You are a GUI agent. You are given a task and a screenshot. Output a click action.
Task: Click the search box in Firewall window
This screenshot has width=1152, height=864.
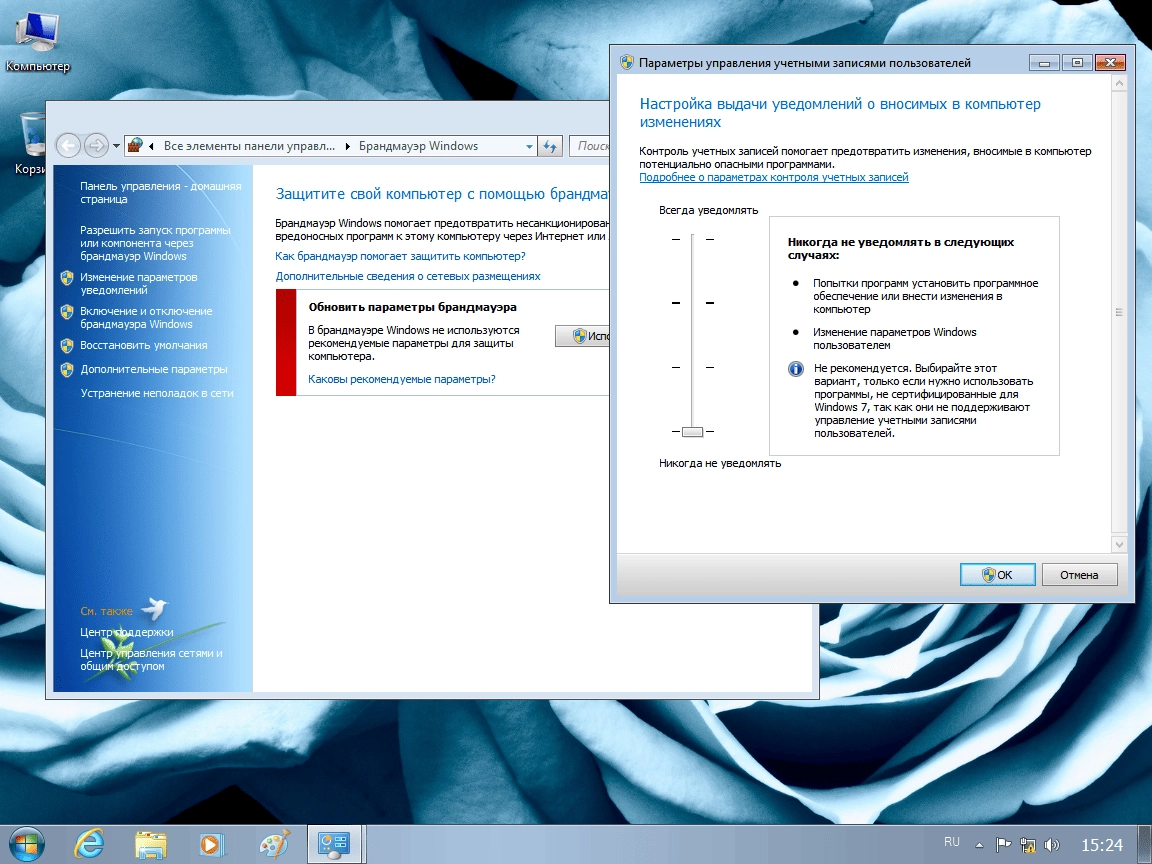(590, 146)
